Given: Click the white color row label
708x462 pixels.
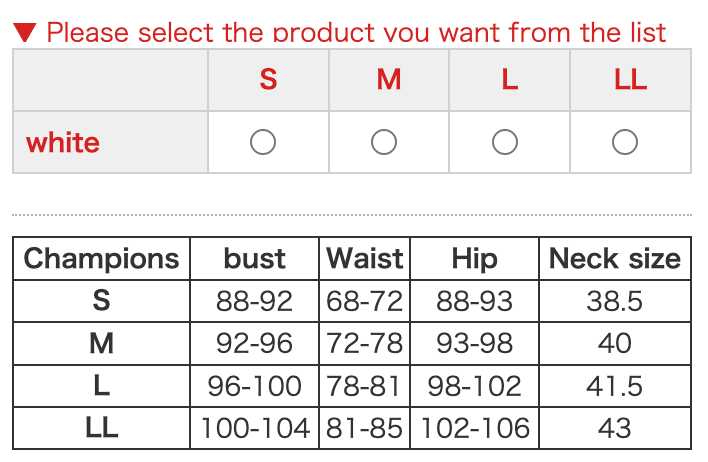Looking at the screenshot, I should (x=63, y=142).
